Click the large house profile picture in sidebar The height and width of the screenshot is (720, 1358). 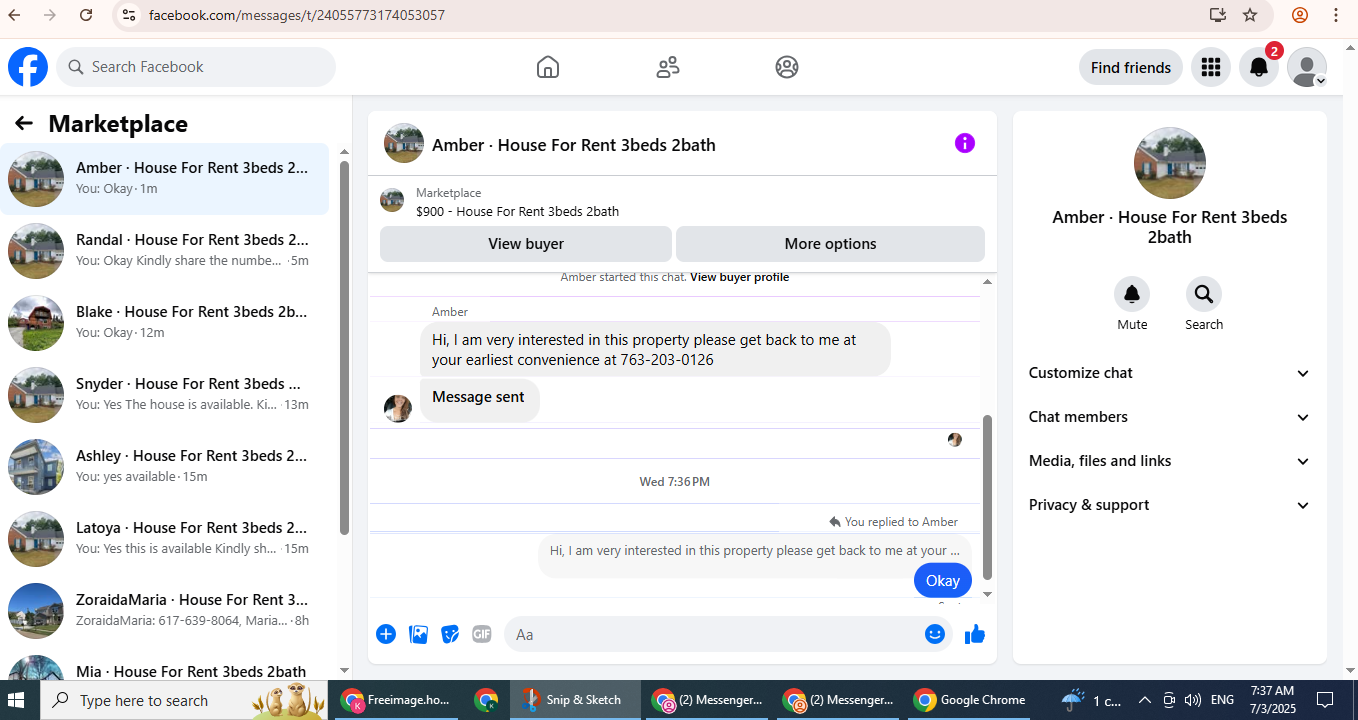pos(1170,163)
